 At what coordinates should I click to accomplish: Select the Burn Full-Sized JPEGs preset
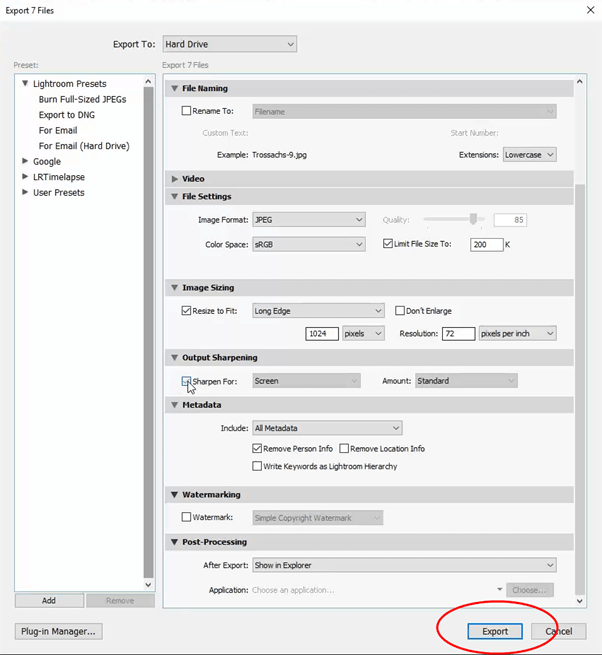[82, 99]
